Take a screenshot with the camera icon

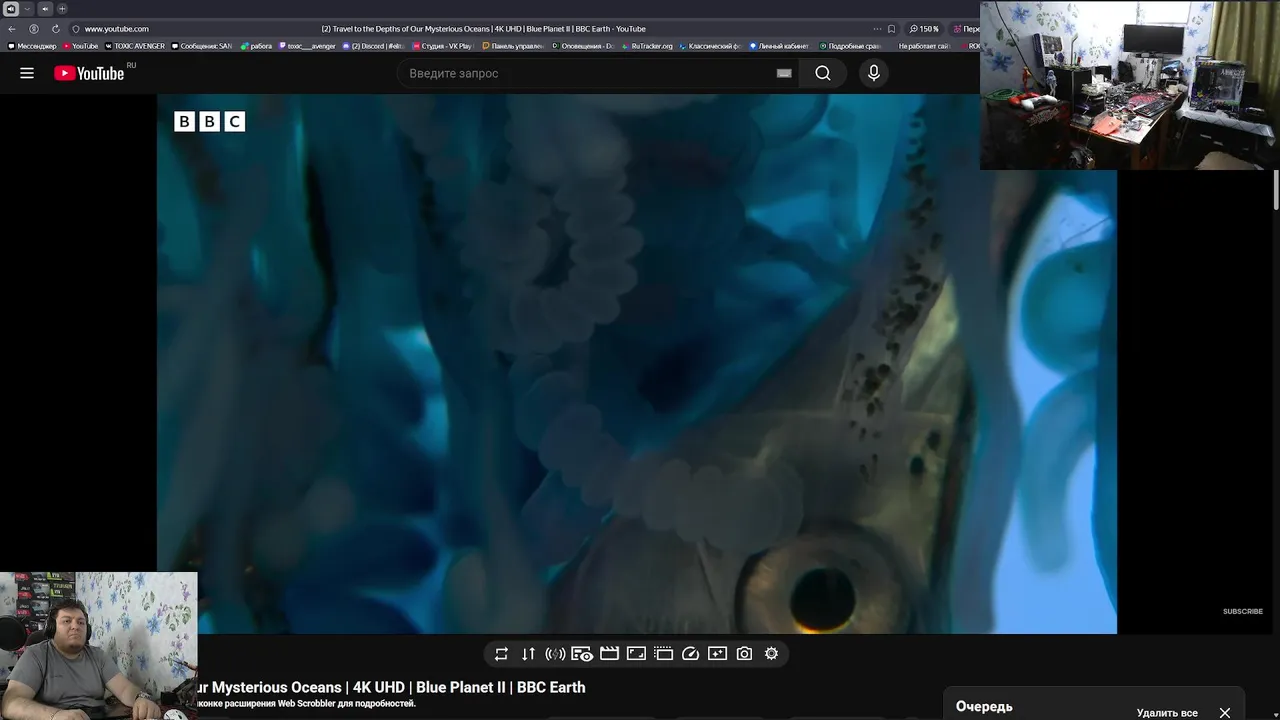coord(744,654)
